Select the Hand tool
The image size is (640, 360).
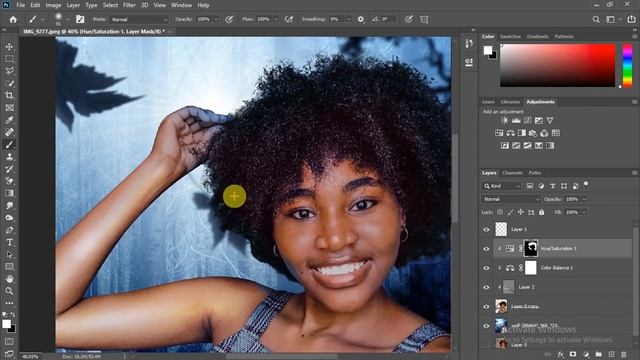point(9,279)
